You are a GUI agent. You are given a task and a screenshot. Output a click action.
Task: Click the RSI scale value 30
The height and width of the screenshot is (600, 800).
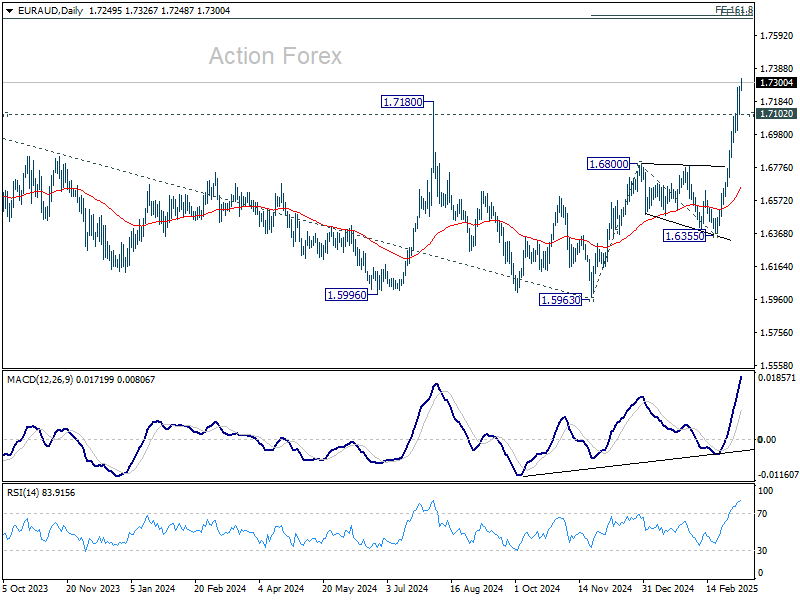pyautogui.click(x=762, y=551)
